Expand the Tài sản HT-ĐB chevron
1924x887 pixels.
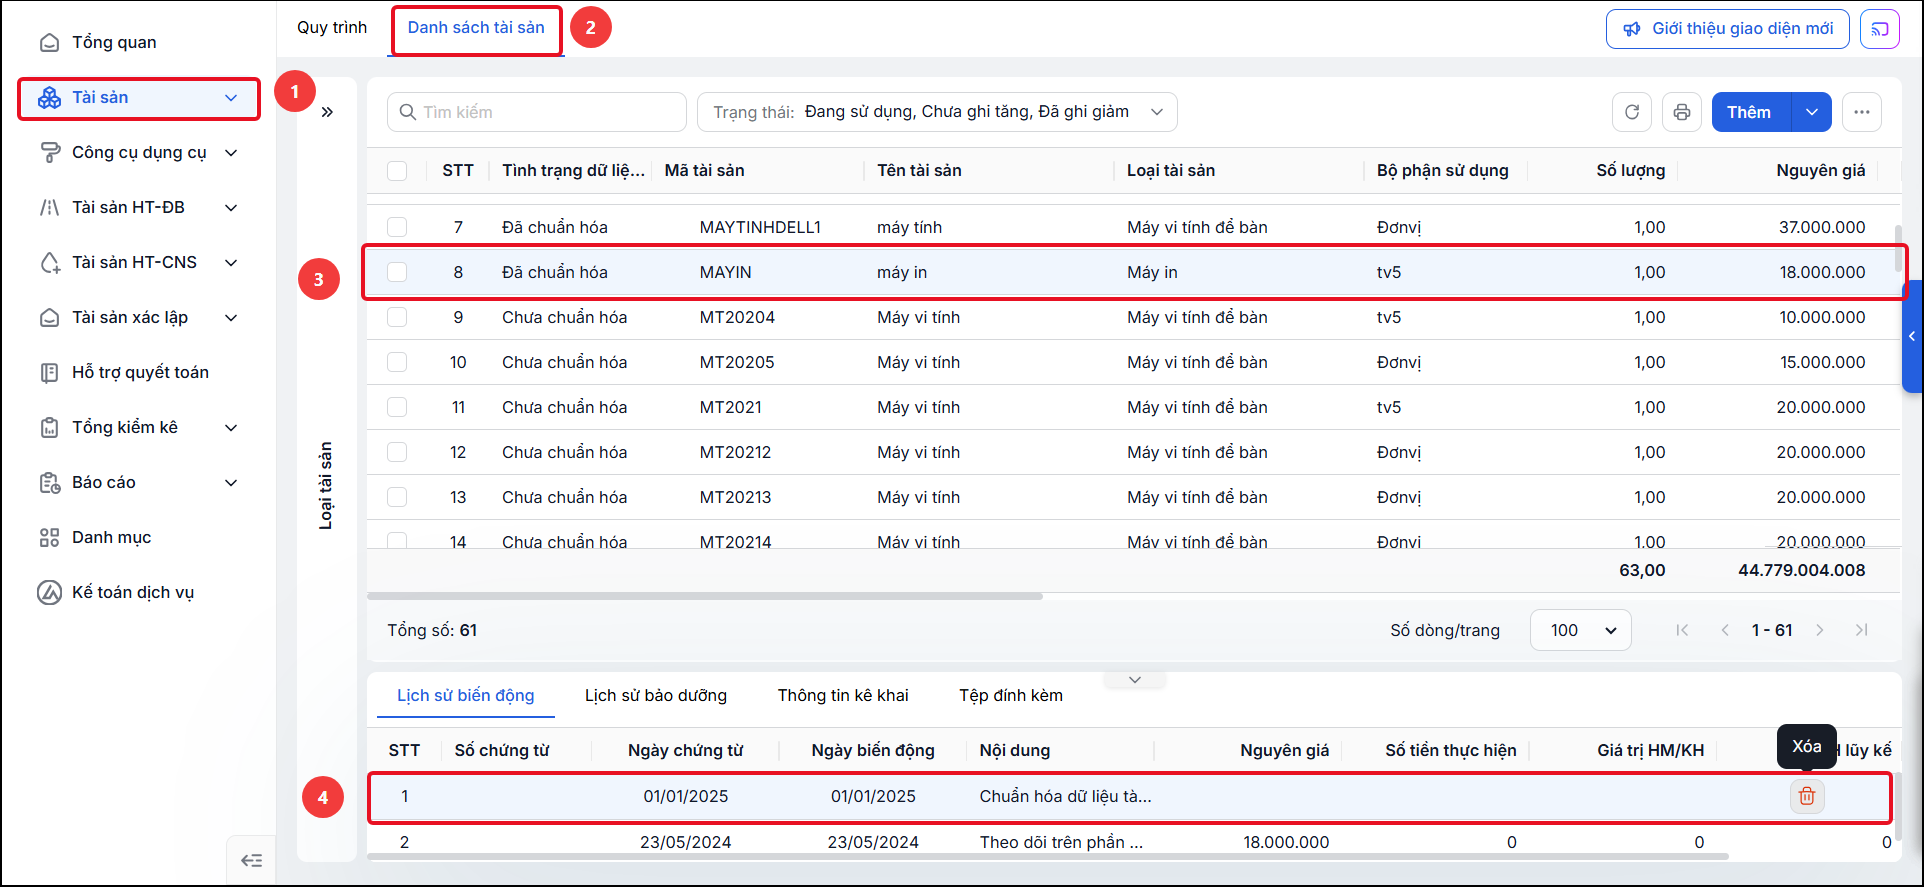pyautogui.click(x=231, y=208)
